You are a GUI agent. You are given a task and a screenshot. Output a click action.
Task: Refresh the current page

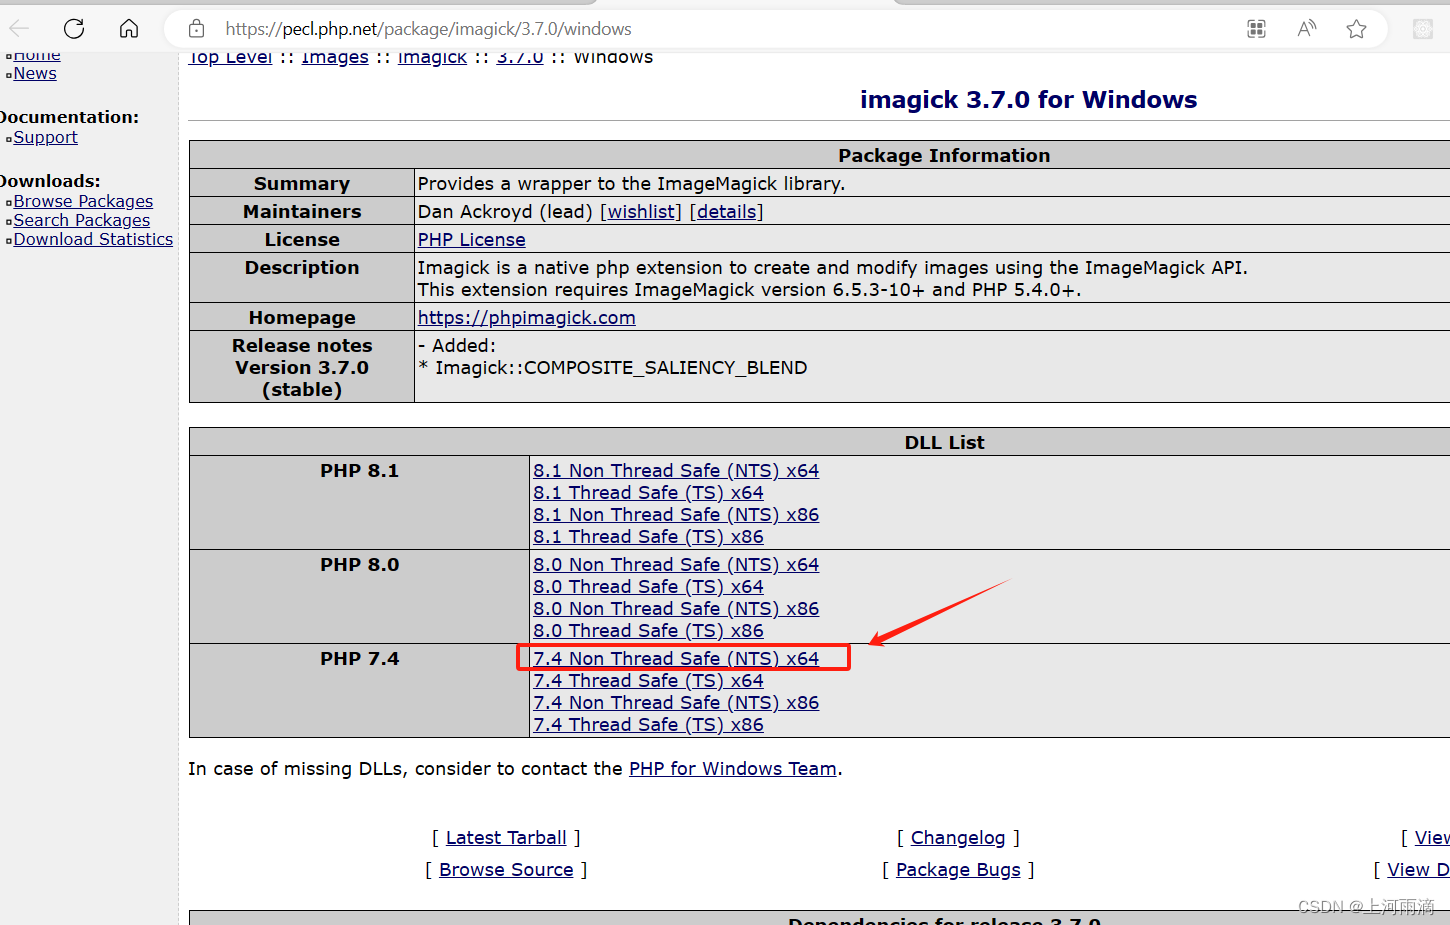pyautogui.click(x=73, y=28)
